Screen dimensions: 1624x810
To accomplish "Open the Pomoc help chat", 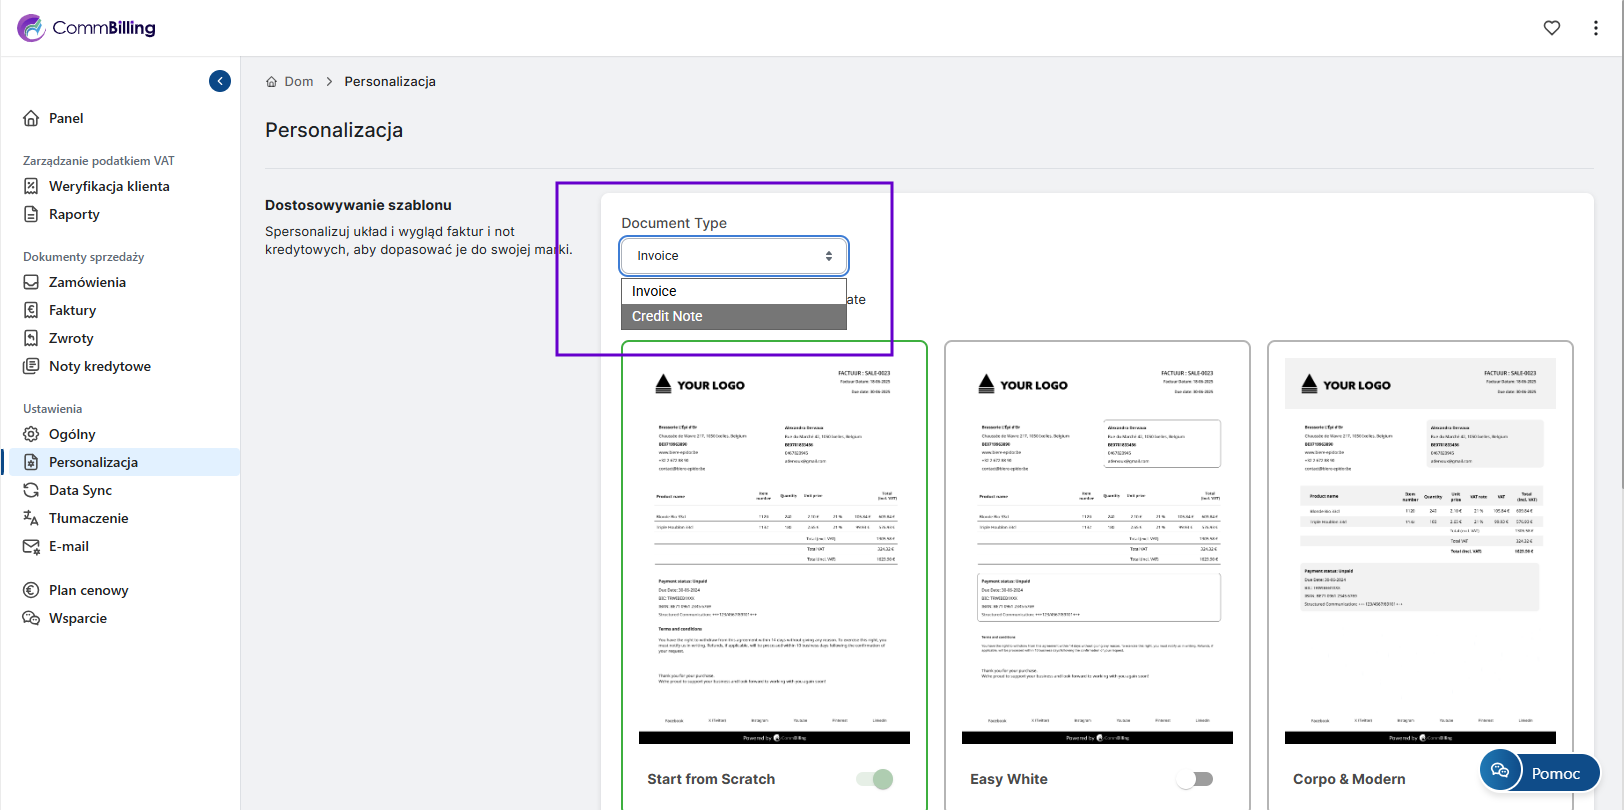I will (1540, 772).
